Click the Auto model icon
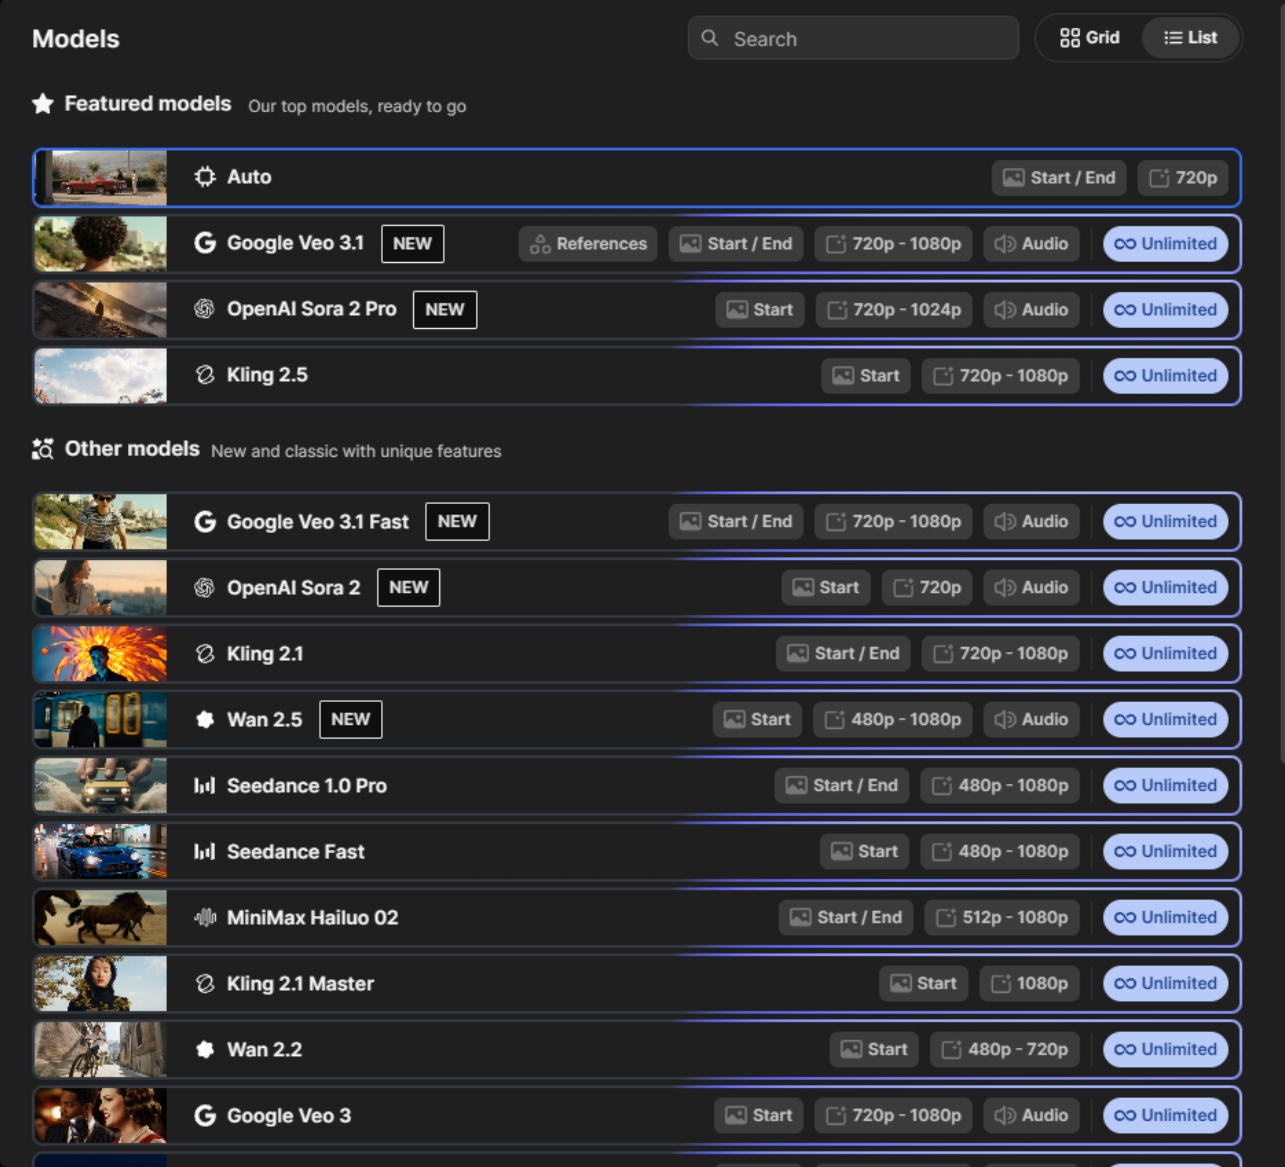Image resolution: width=1285 pixels, height=1167 pixels. [205, 177]
